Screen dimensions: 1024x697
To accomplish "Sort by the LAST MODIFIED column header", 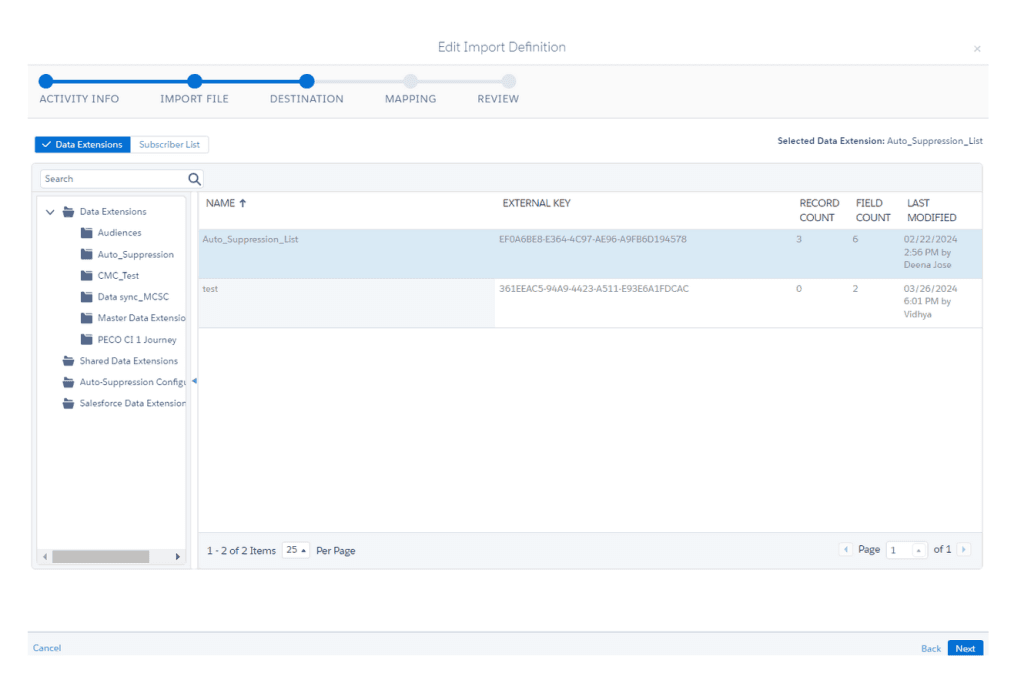I will pyautogui.click(x=931, y=210).
